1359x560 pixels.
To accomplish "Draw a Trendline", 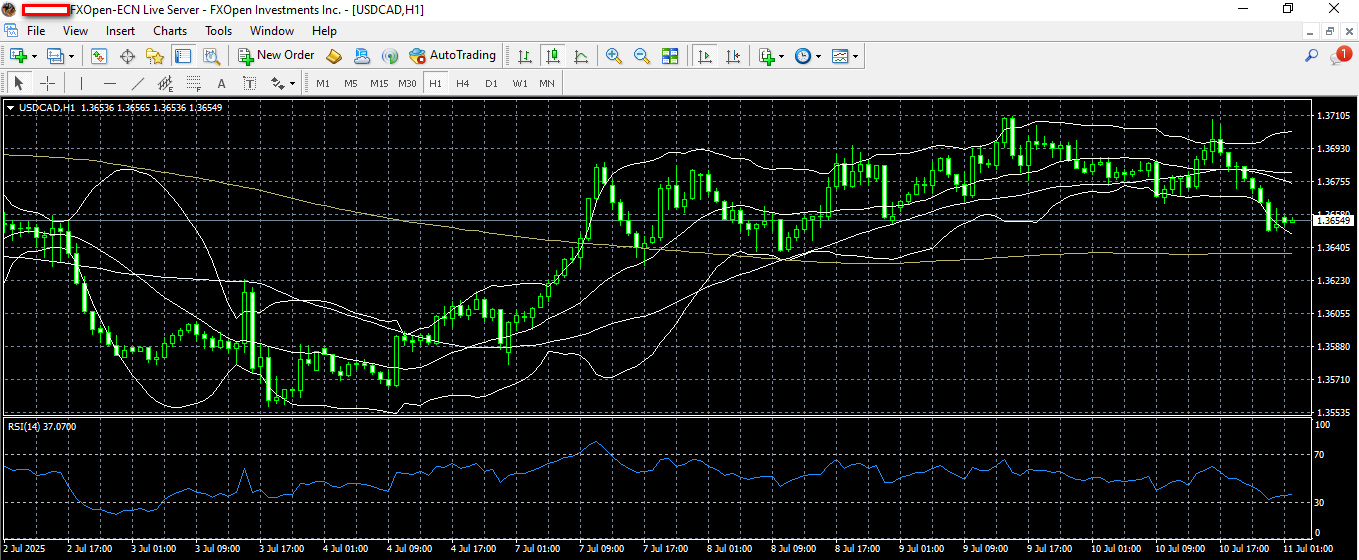I will tap(138, 83).
